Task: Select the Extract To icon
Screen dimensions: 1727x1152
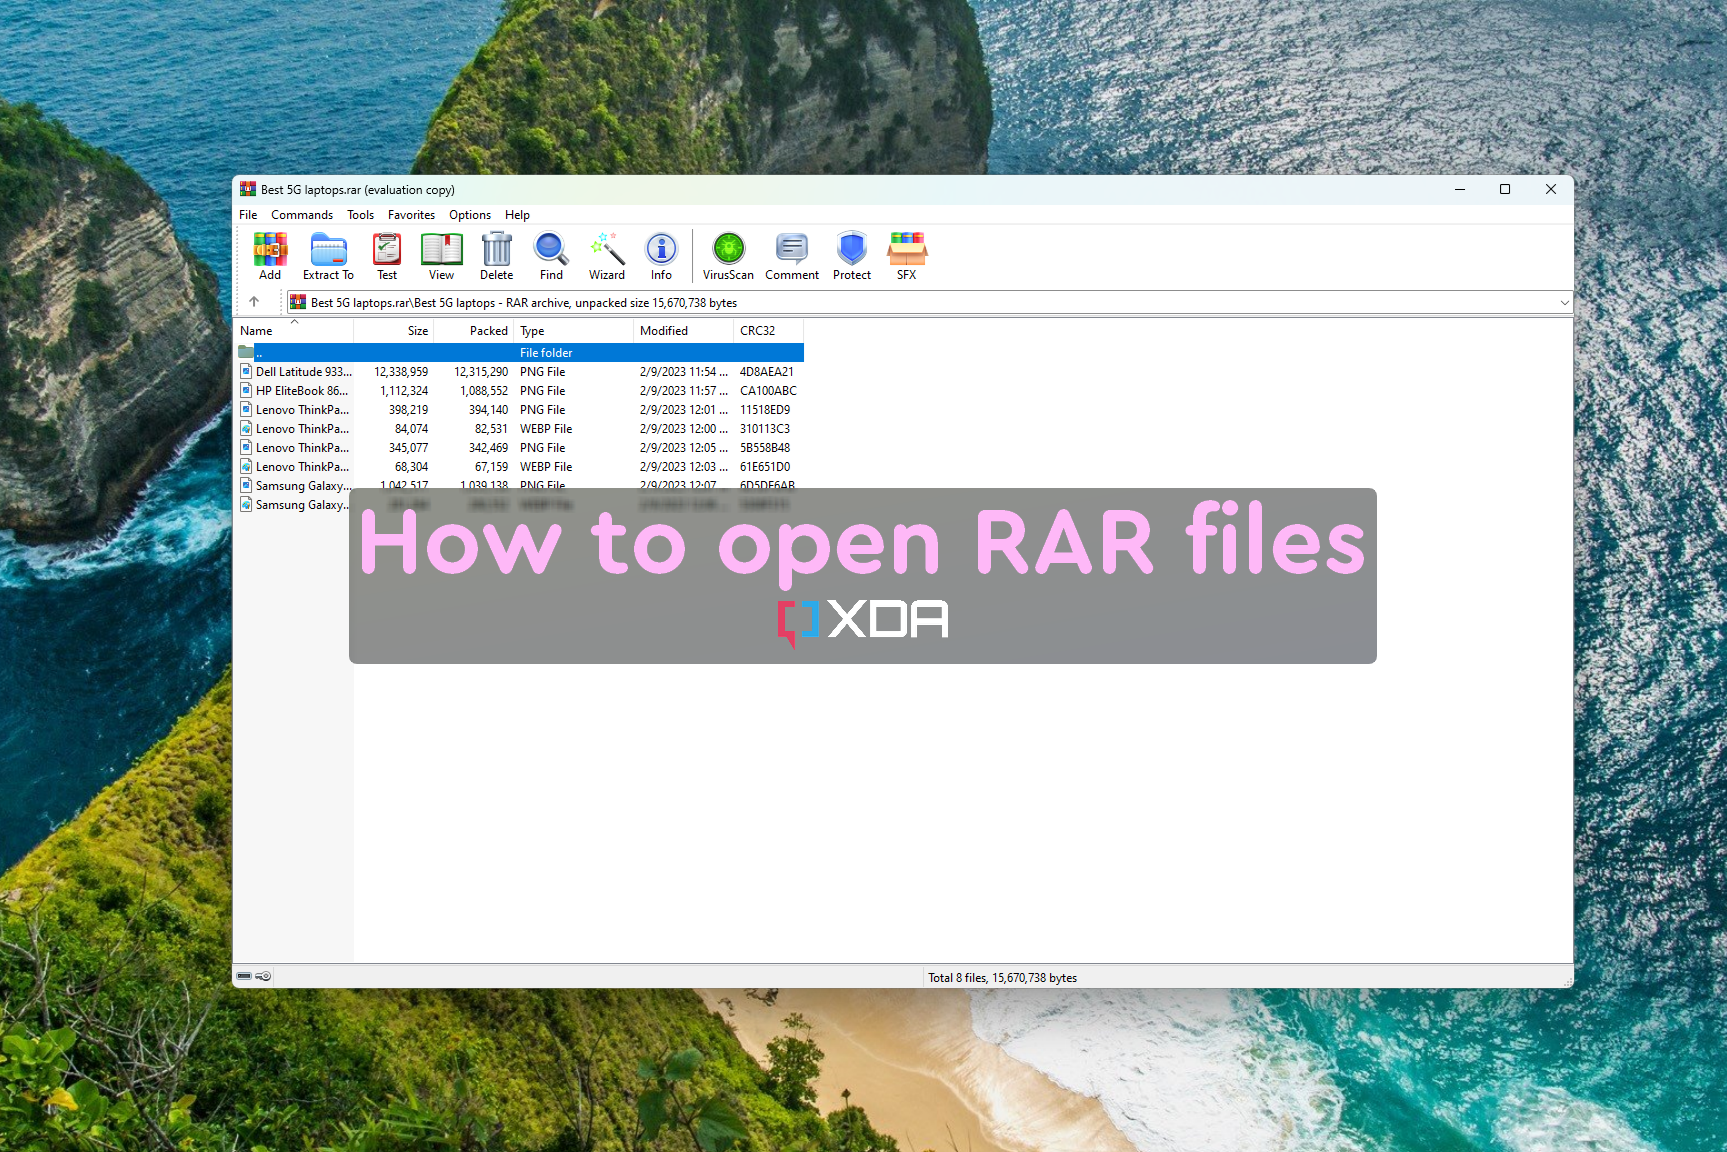Action: pos(327,255)
